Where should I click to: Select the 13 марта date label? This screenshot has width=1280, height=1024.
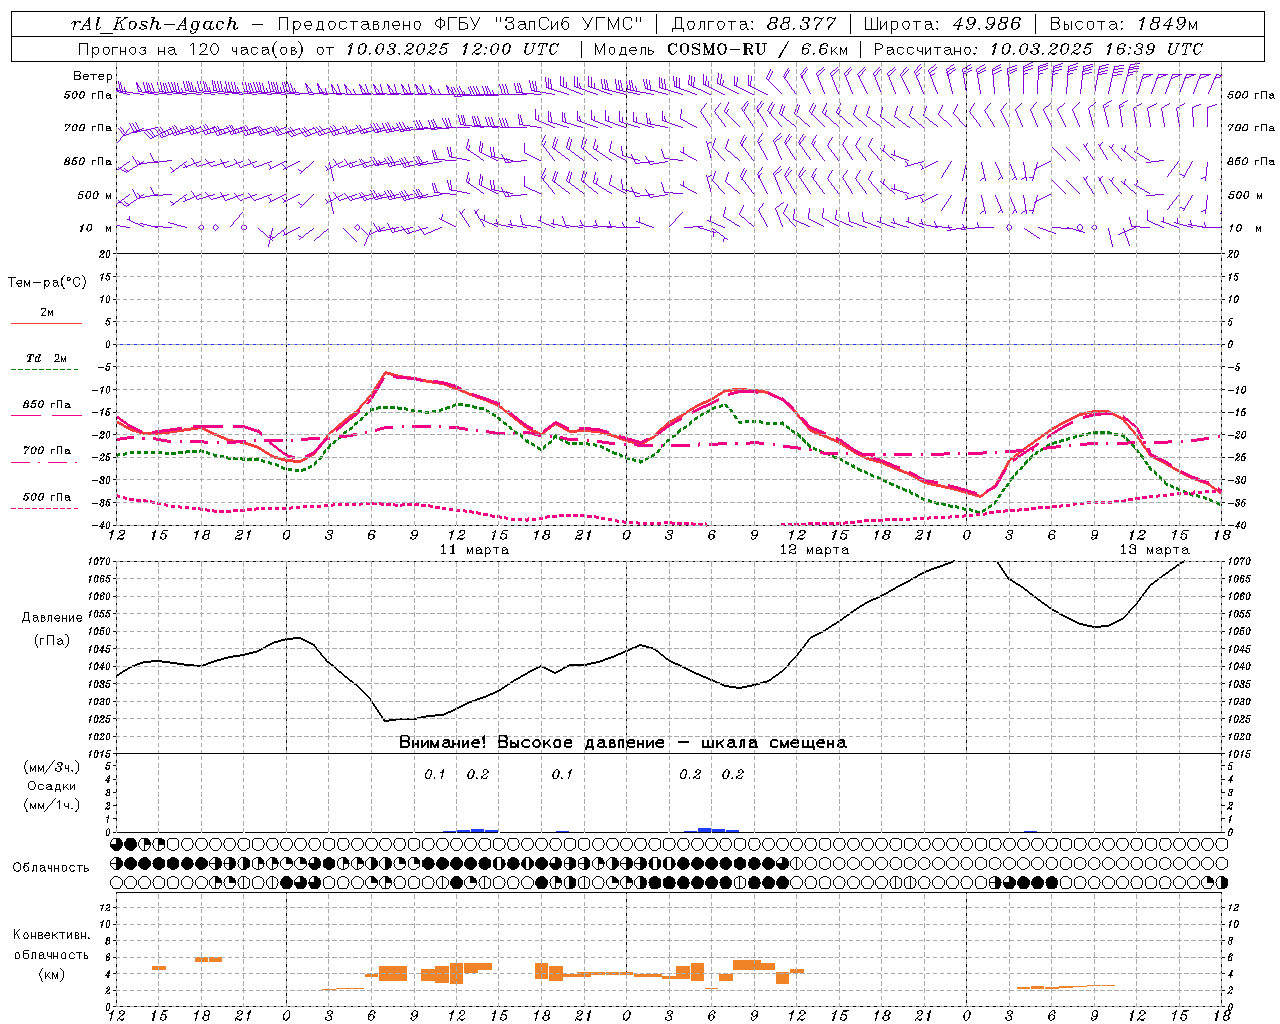[x=1154, y=550]
